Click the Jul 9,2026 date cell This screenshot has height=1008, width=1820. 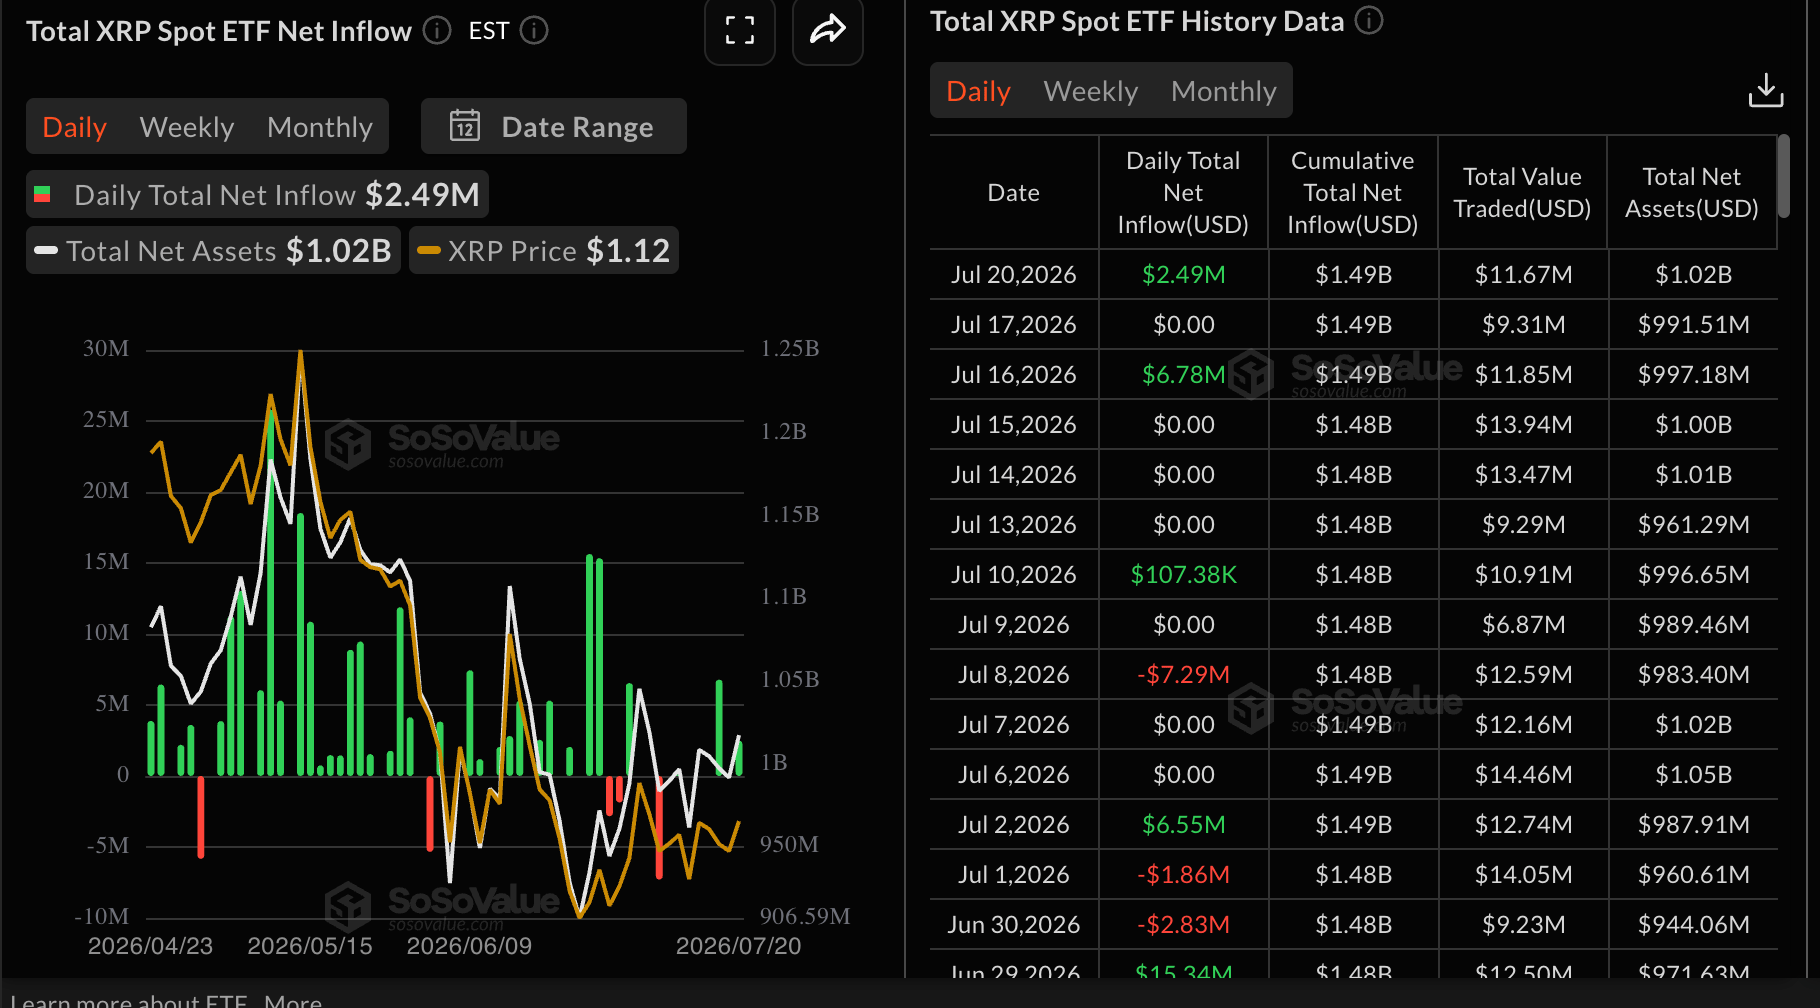click(1014, 624)
